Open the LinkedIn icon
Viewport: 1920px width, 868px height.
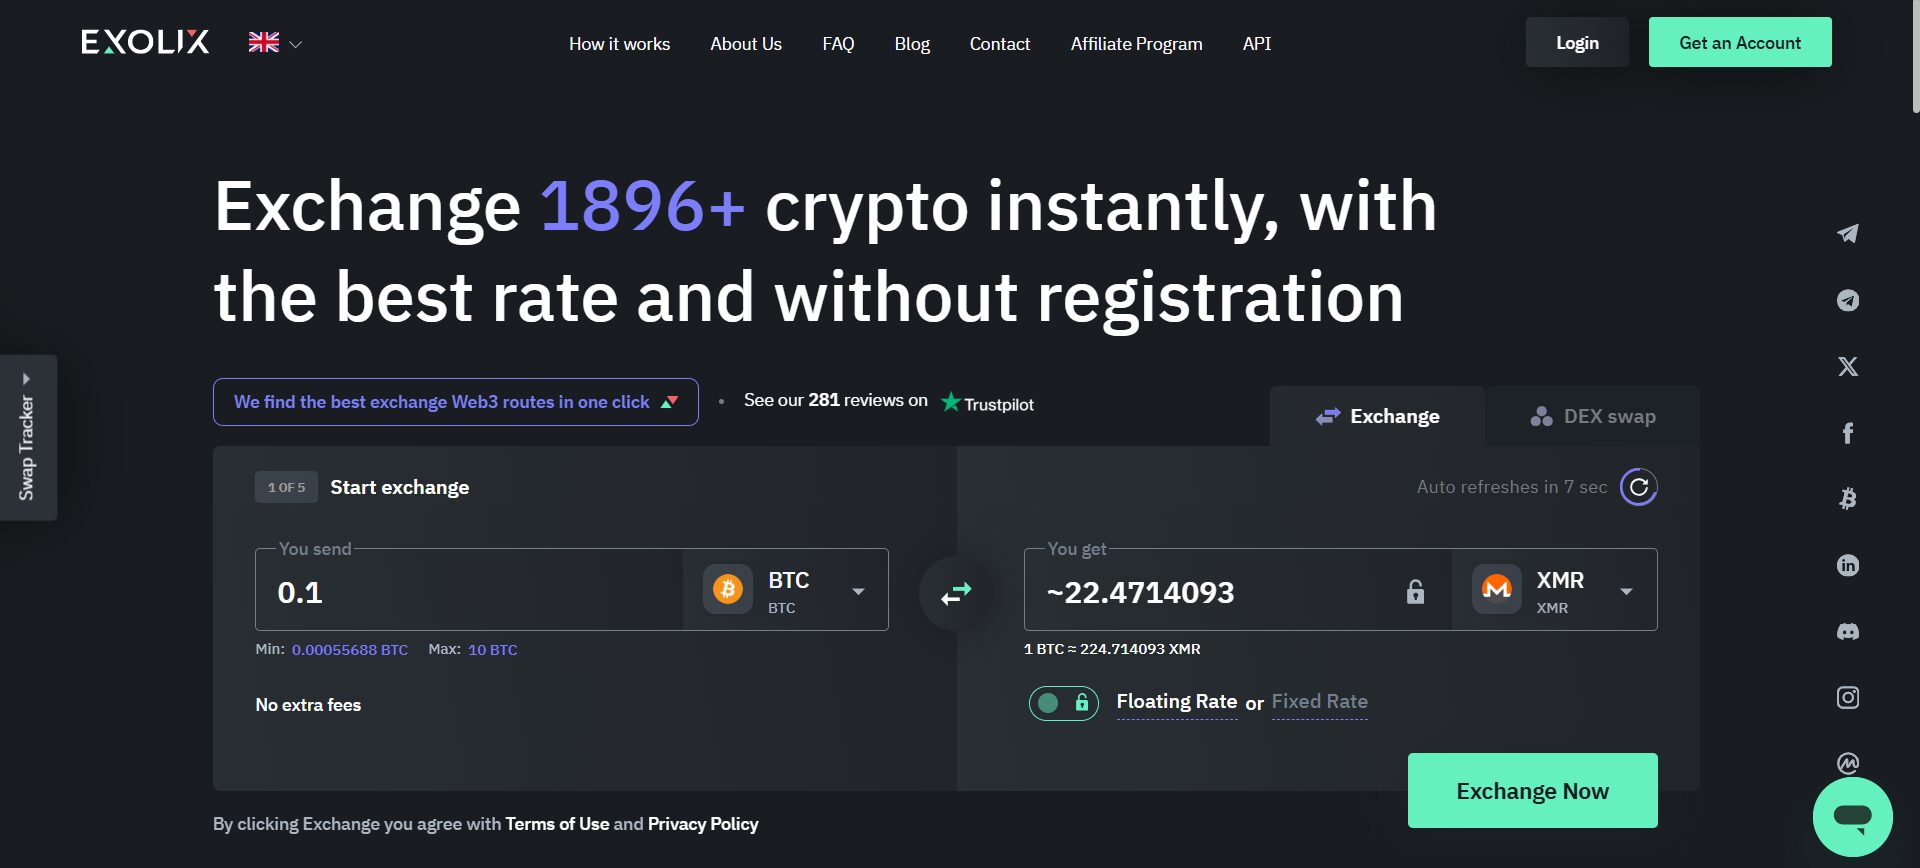1847,565
